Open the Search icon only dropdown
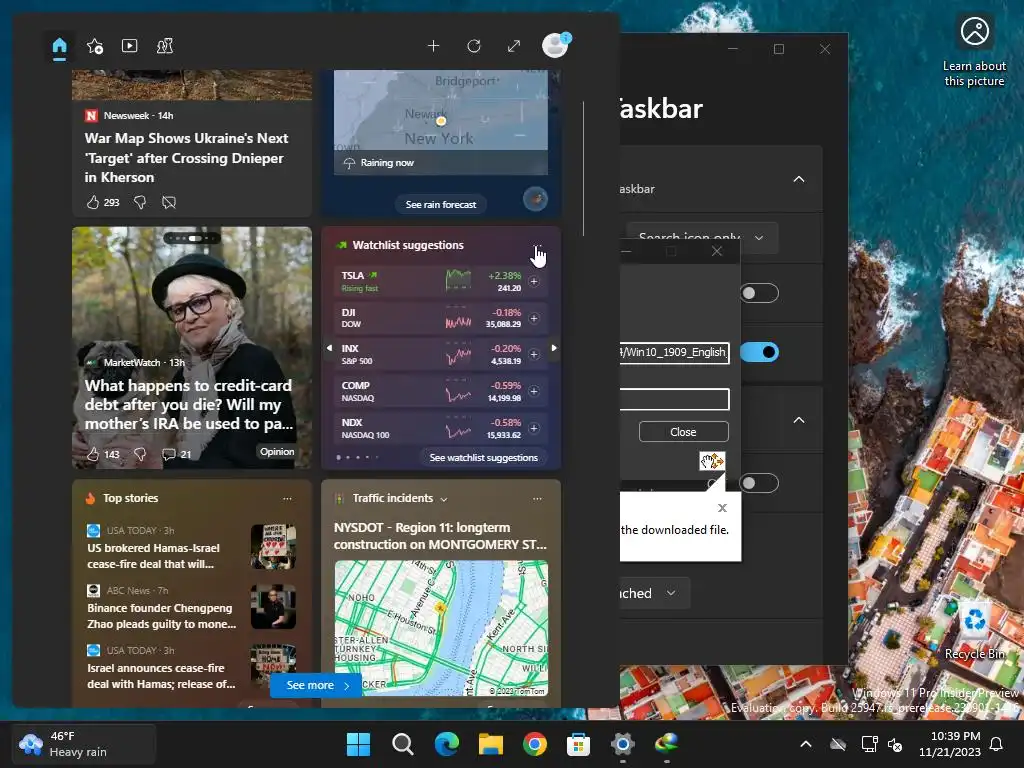 coord(702,238)
